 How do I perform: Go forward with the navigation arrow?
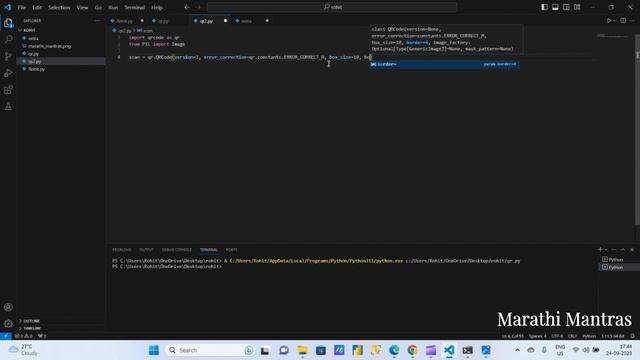(198, 7)
